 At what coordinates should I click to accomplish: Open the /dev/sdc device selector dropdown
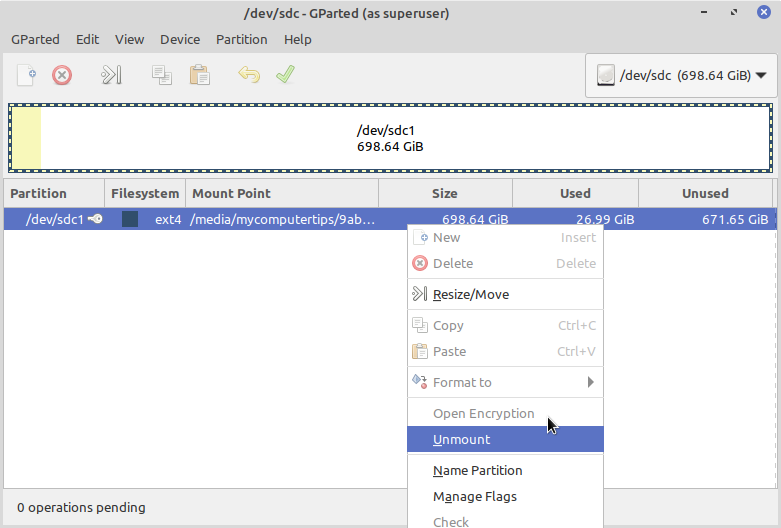pos(681,75)
